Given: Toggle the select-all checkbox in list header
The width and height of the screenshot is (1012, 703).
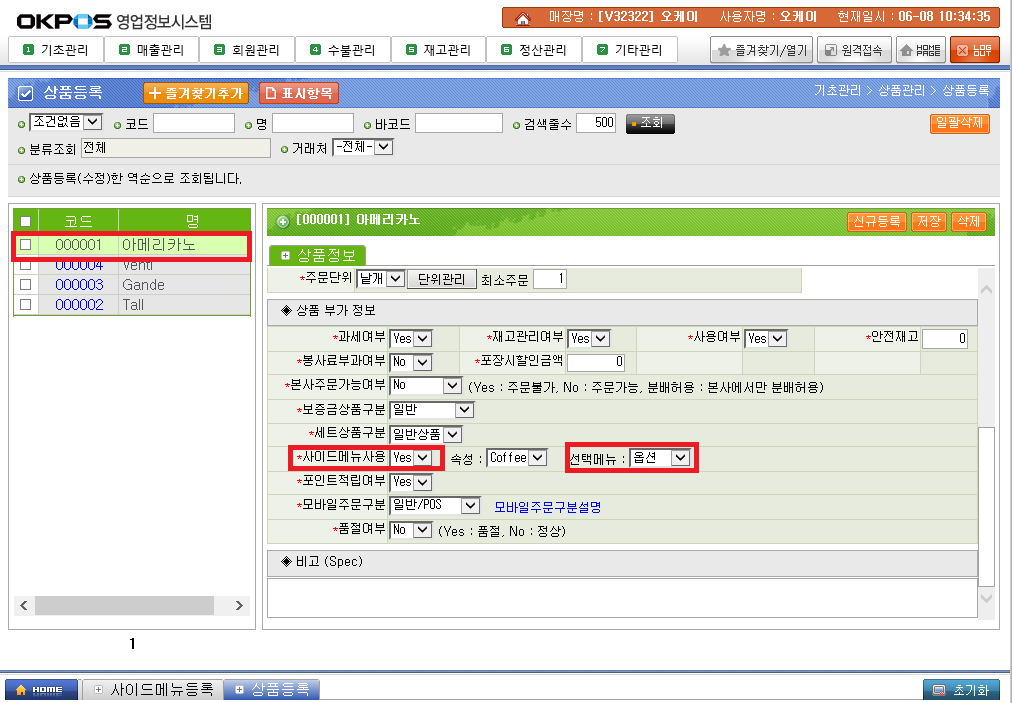Looking at the screenshot, I should coord(25,221).
